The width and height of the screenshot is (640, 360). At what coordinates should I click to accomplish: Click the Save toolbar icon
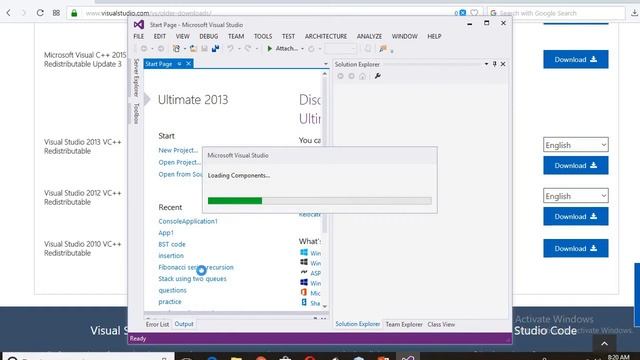click(x=204, y=49)
